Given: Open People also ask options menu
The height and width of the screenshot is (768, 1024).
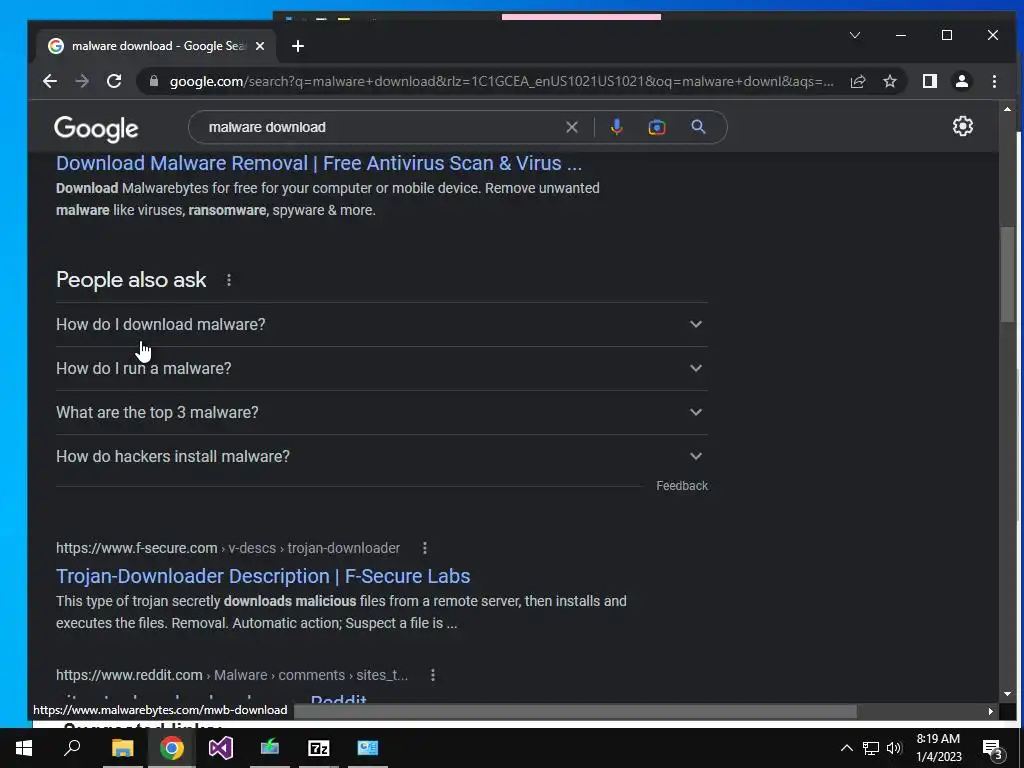Looking at the screenshot, I should tap(229, 280).
